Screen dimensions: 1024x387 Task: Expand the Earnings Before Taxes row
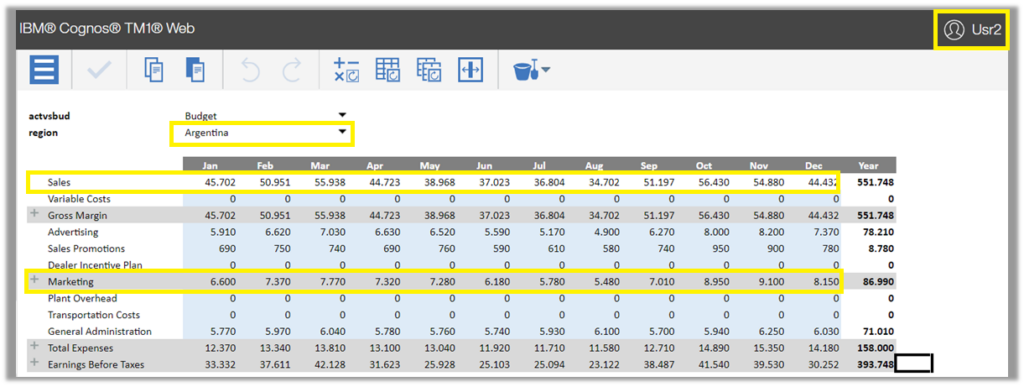tap(34, 364)
